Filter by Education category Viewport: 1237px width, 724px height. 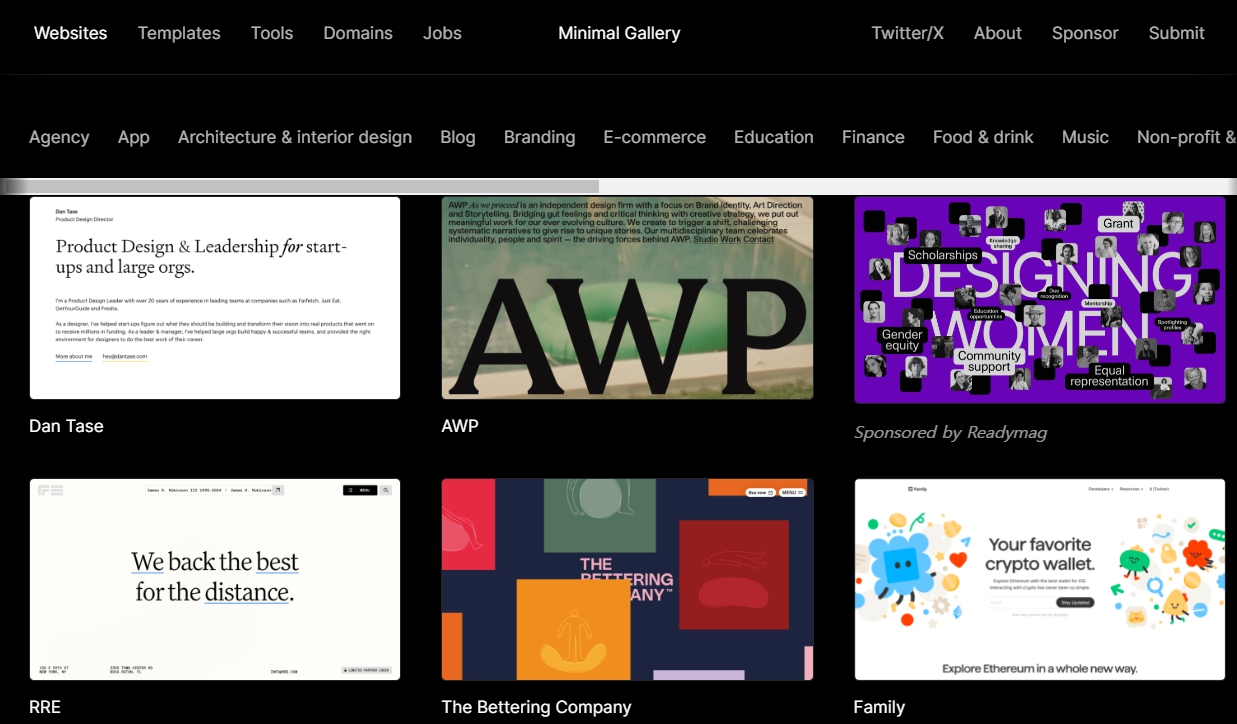(x=774, y=137)
